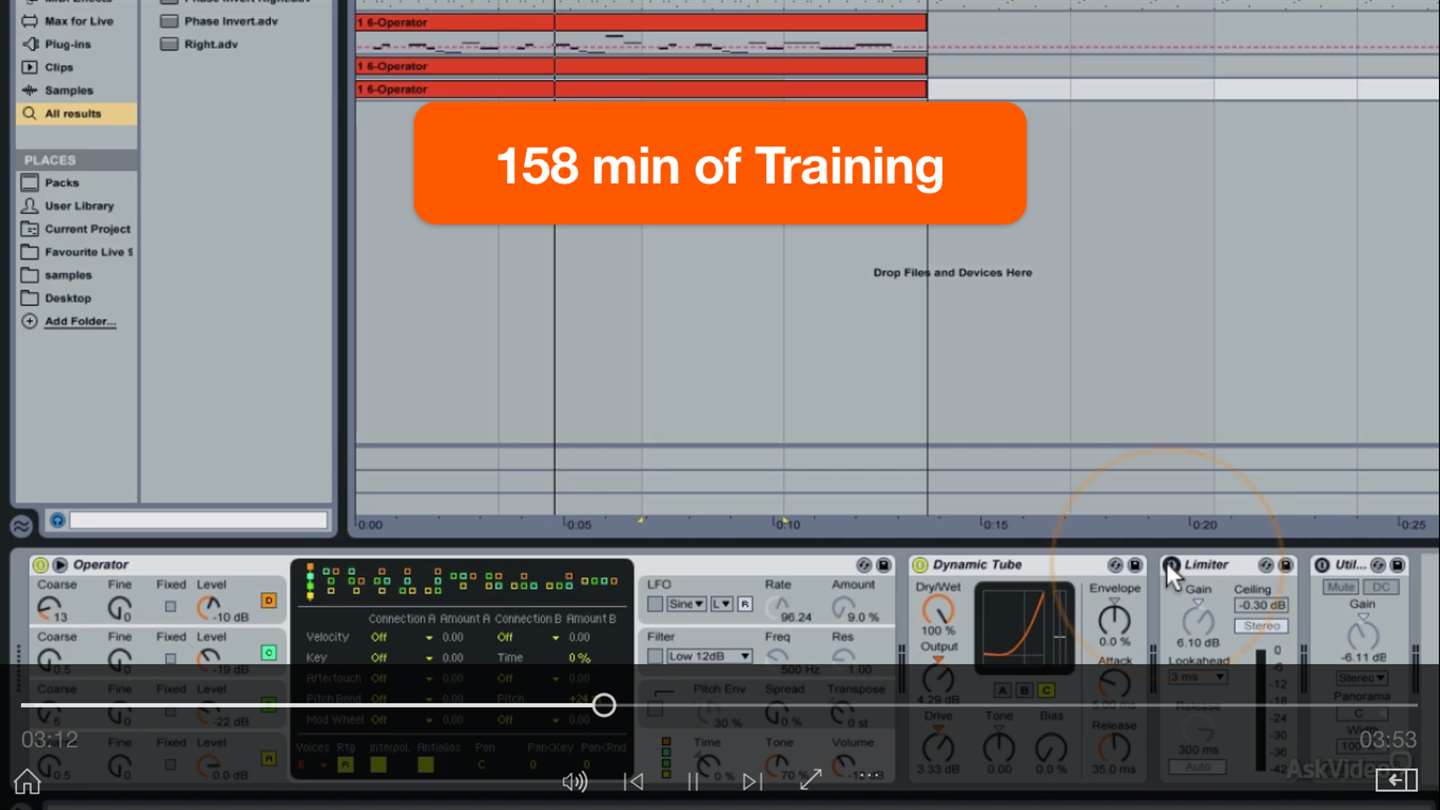Viewport: 1440px width, 810px height.
Task: Enable Fixed mode for oscillator C
Action: [170, 658]
